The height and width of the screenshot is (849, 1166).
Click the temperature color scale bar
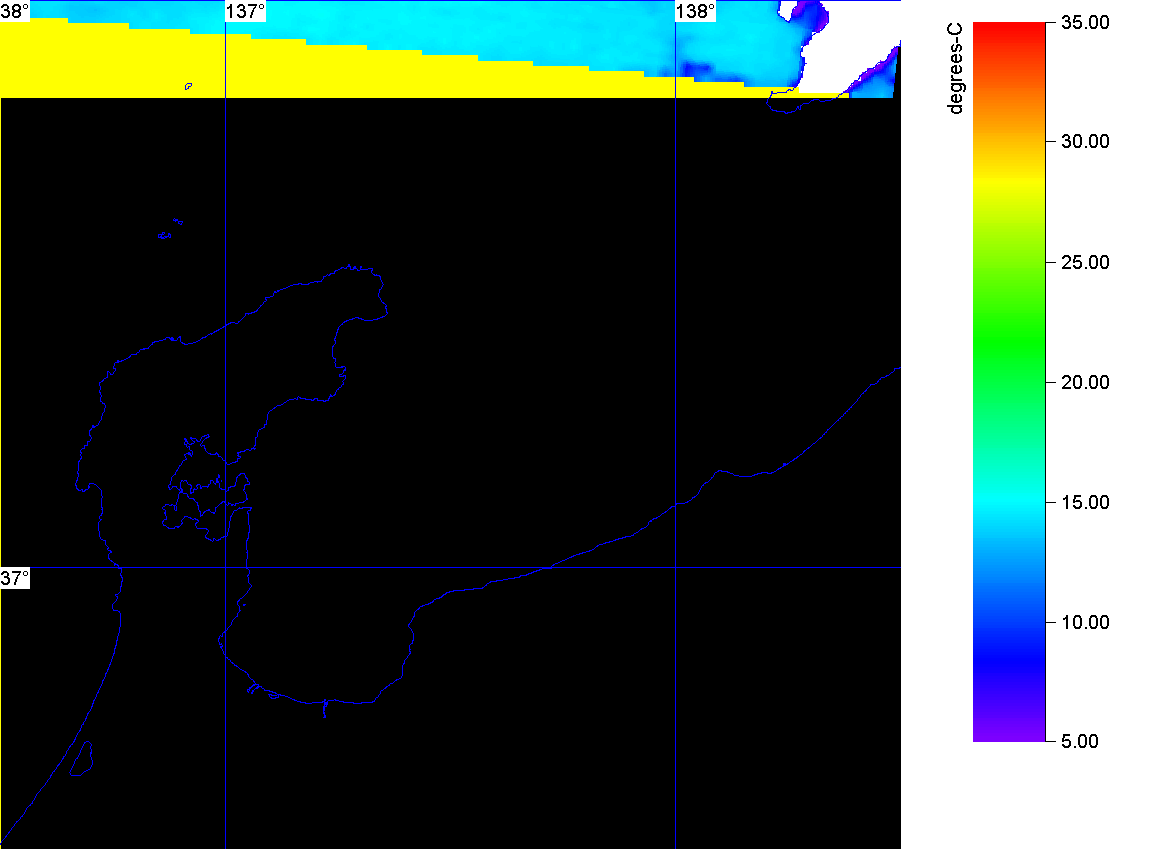[1009, 382]
